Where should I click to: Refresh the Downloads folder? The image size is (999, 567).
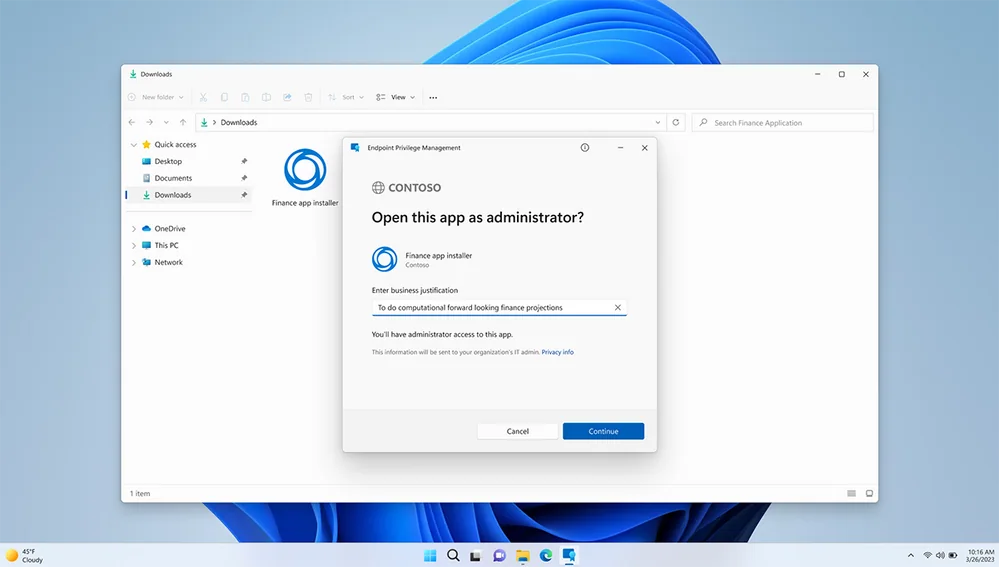coord(676,122)
